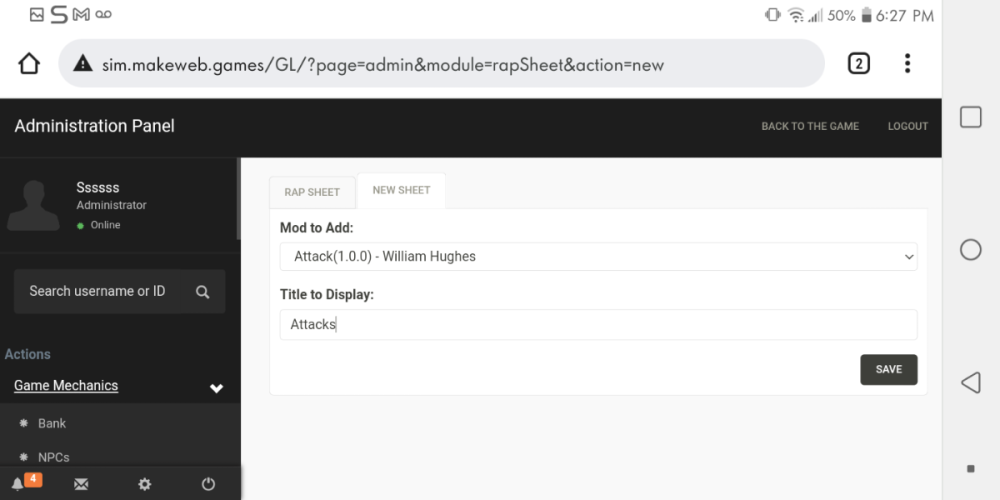
Task: Open the Mod to Add dropdown
Action: 598,257
